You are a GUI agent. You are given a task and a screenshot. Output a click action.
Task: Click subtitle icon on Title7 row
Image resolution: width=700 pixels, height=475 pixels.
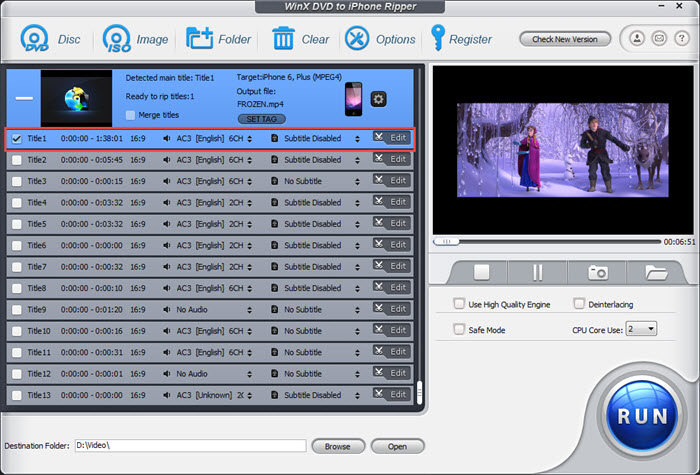tap(275, 267)
